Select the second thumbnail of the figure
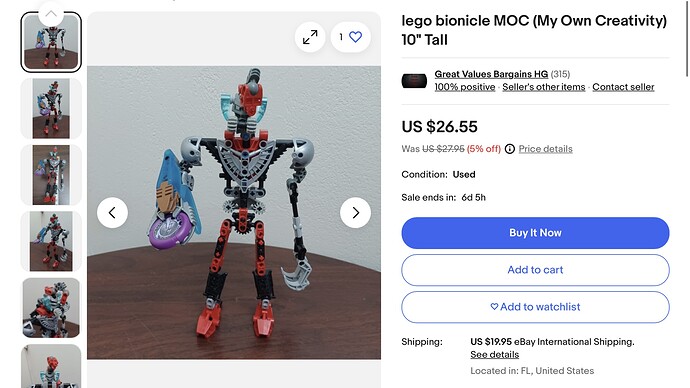This screenshot has height=388, width=690. click(51, 109)
